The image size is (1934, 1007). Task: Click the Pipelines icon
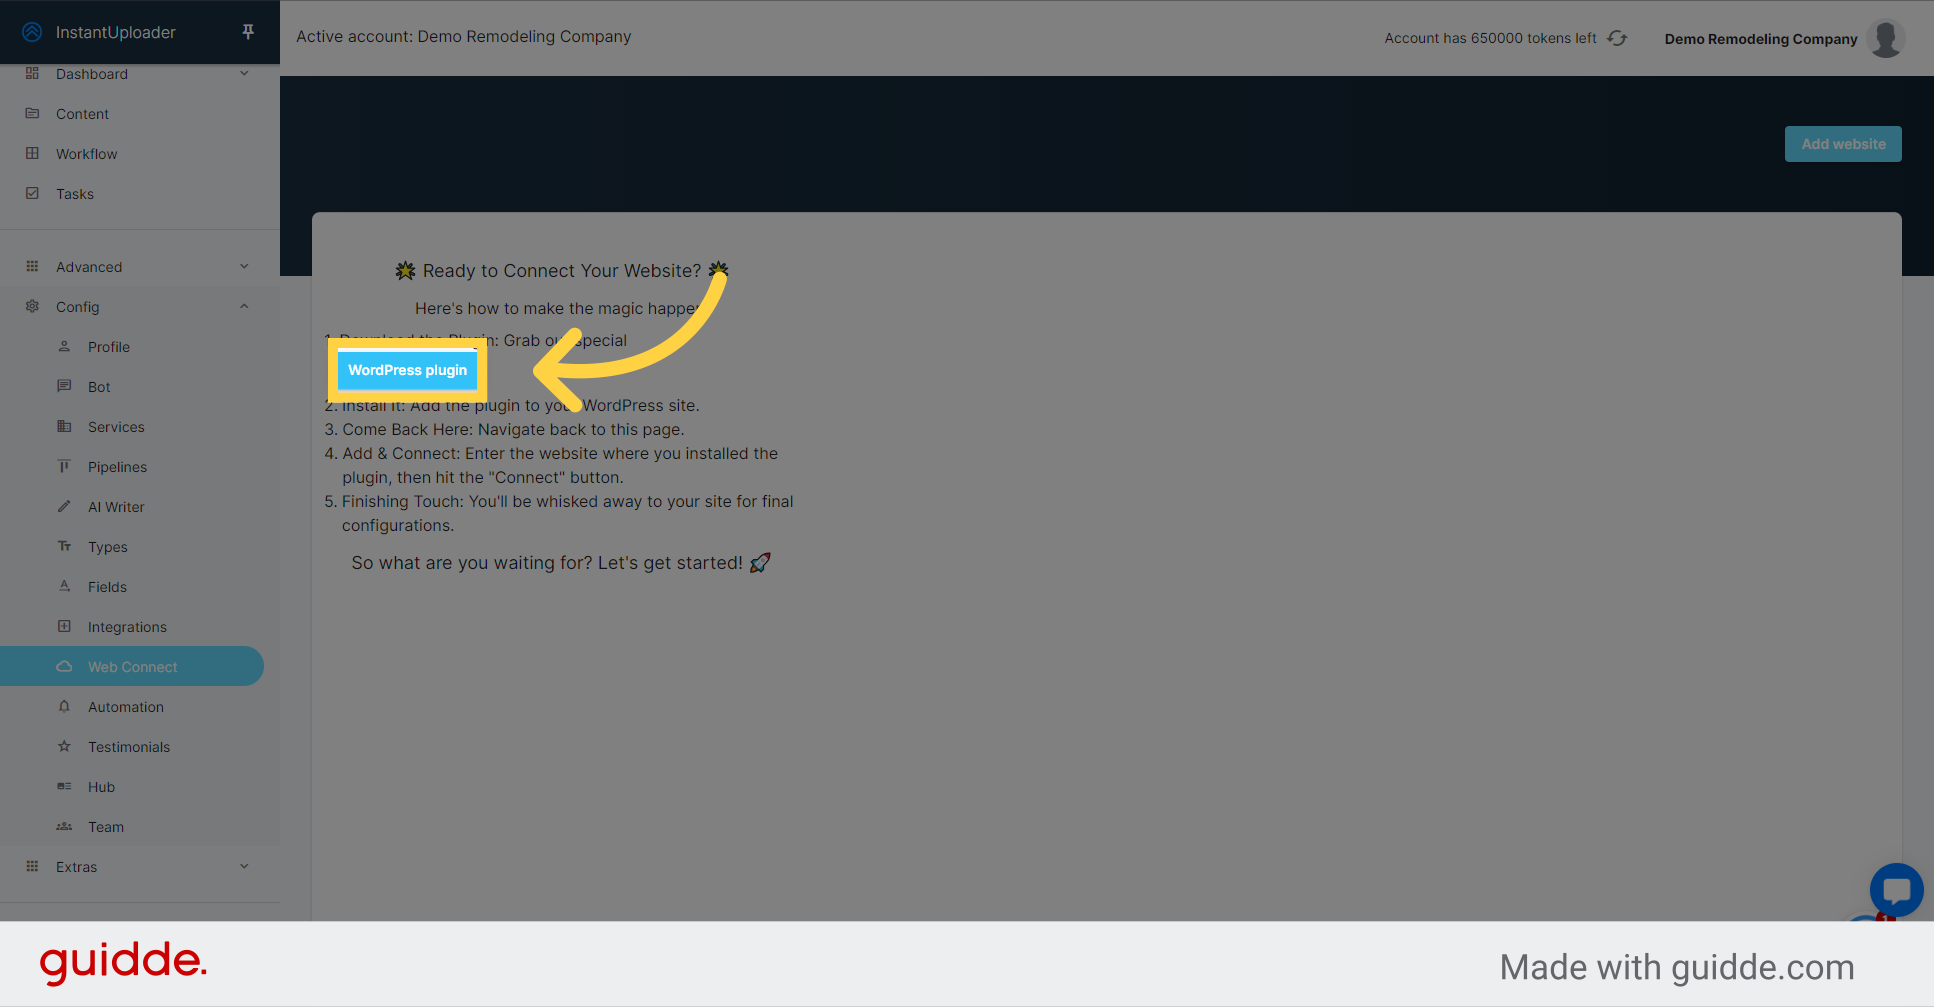tap(64, 466)
